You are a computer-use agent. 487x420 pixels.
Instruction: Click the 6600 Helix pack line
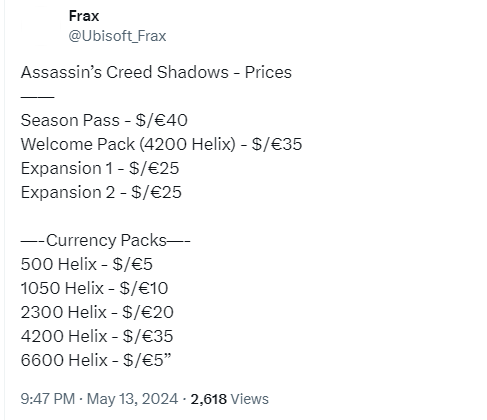point(96,360)
